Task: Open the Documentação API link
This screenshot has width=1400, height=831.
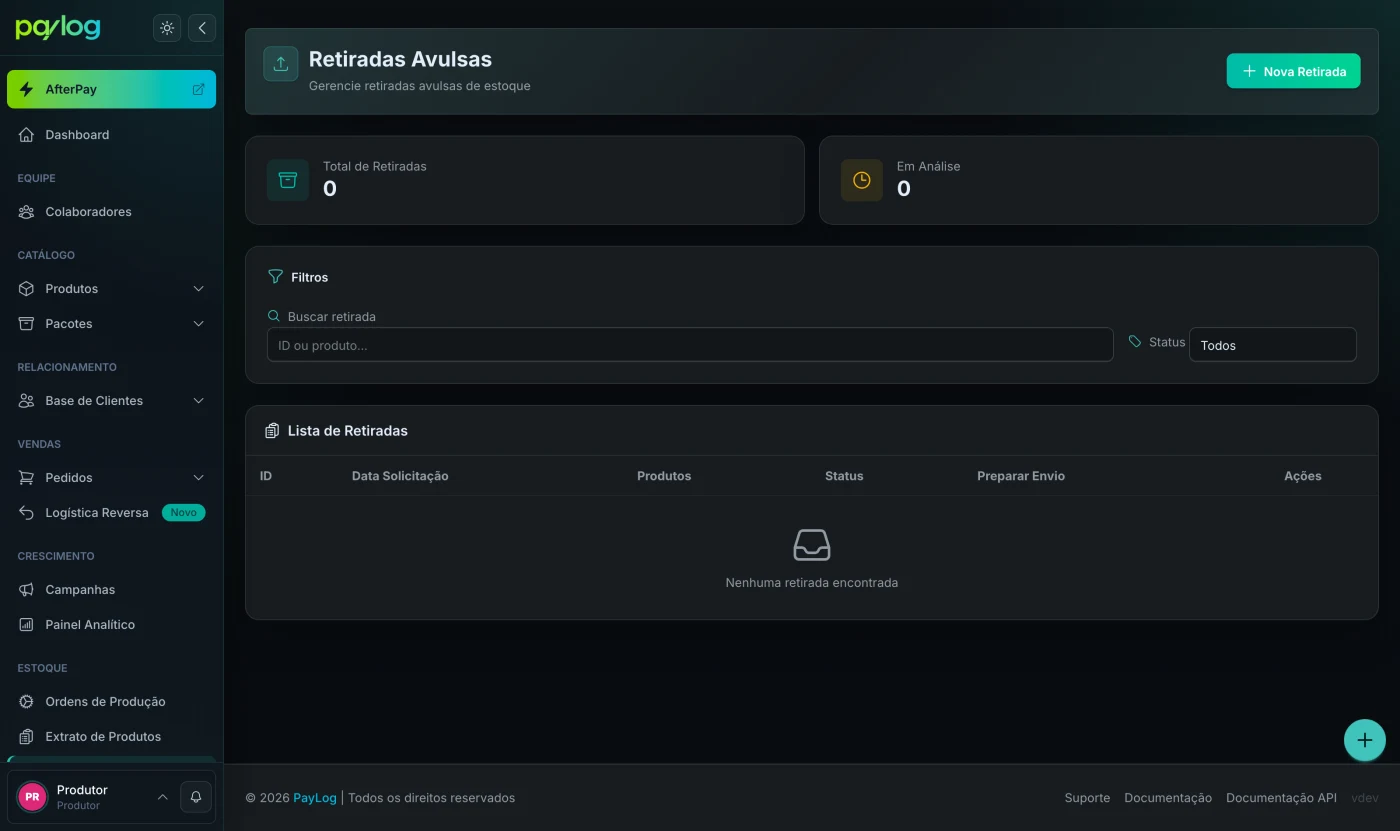Action: pos(1281,798)
